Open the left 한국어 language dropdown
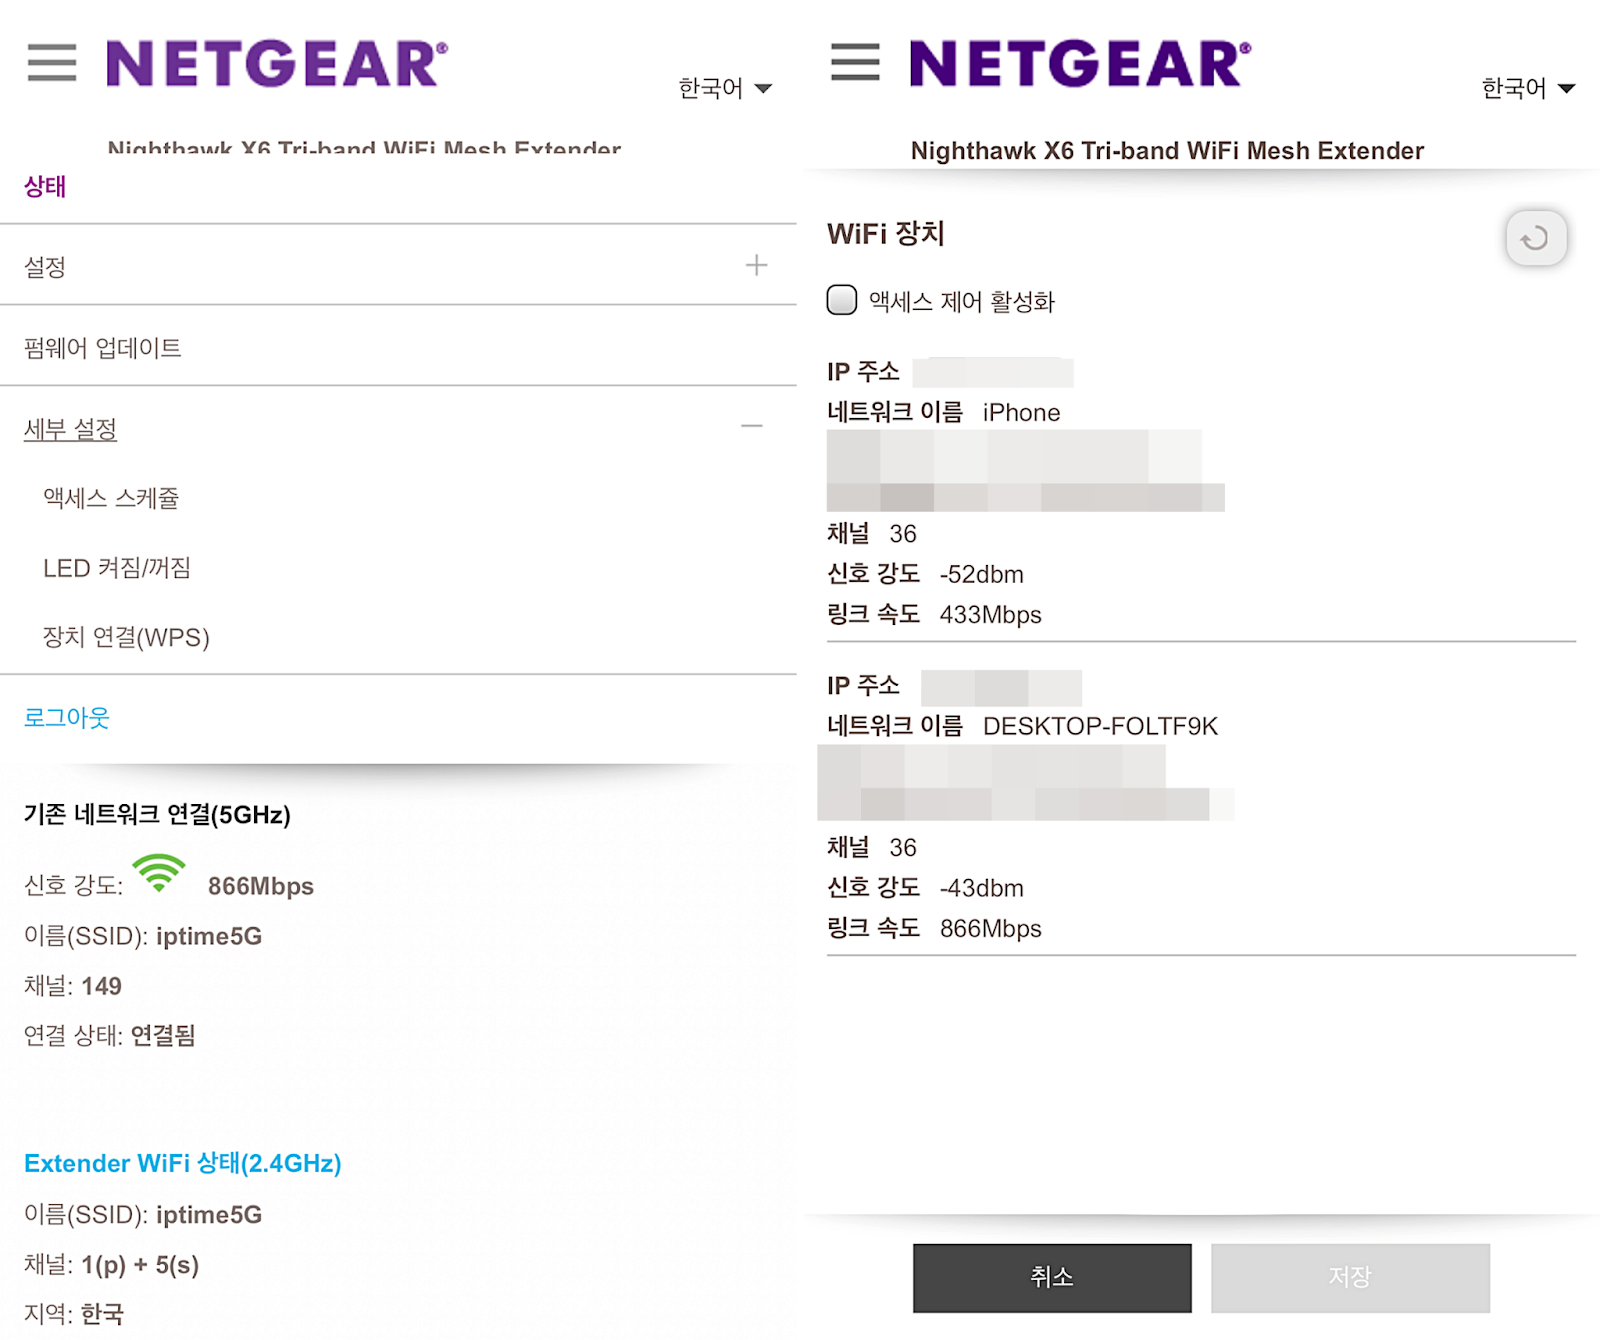Viewport: 1600px width, 1340px height. tap(725, 89)
